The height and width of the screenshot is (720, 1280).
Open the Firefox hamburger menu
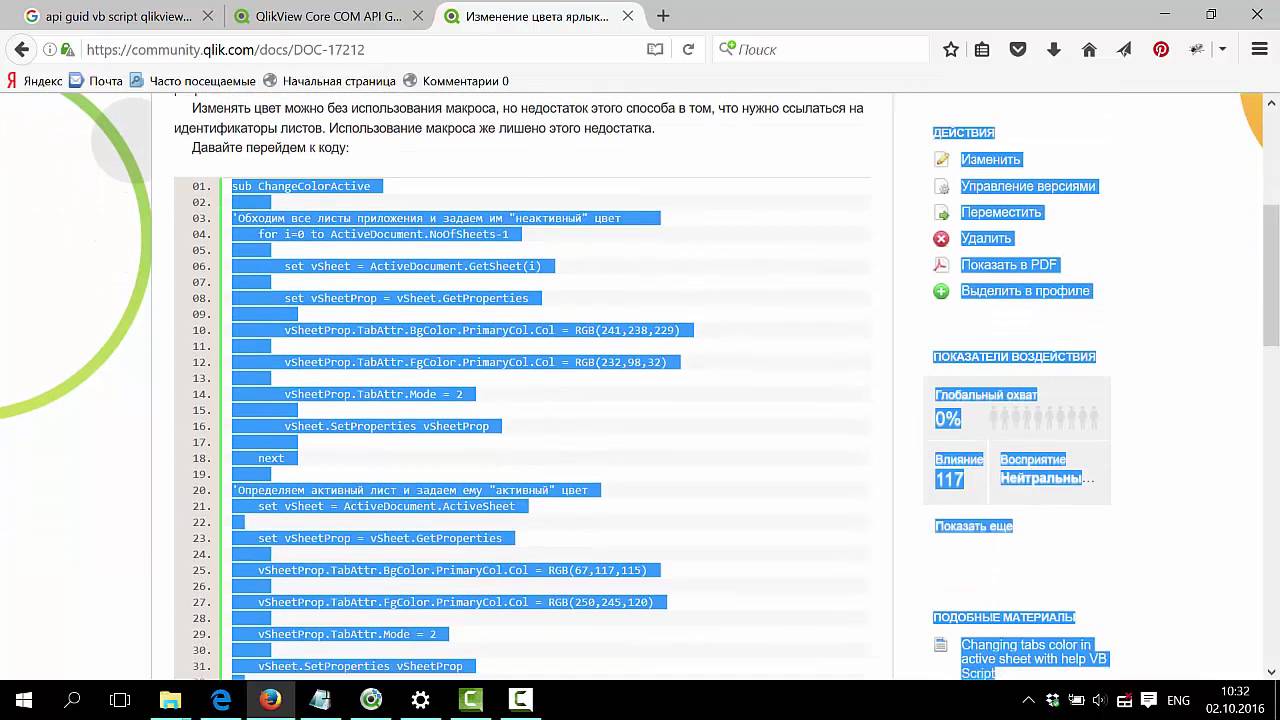pyautogui.click(x=1260, y=49)
